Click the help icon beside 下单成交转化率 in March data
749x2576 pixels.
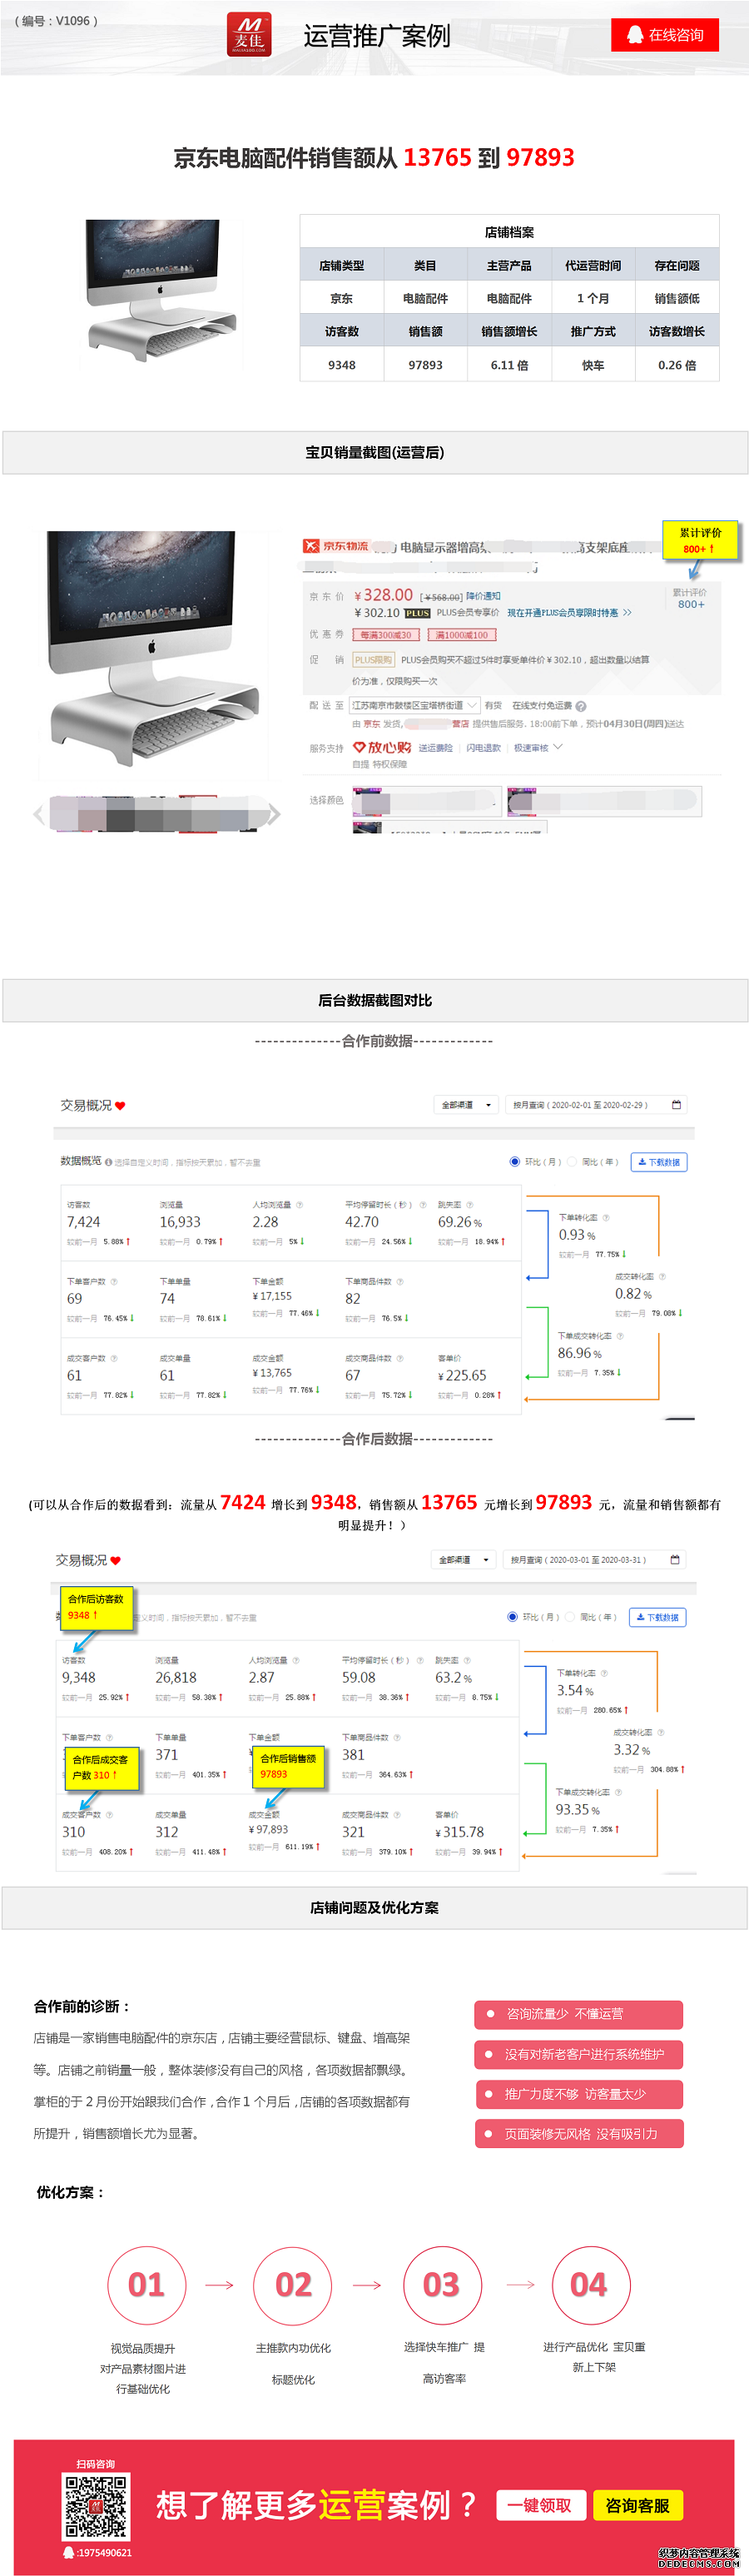(618, 1792)
